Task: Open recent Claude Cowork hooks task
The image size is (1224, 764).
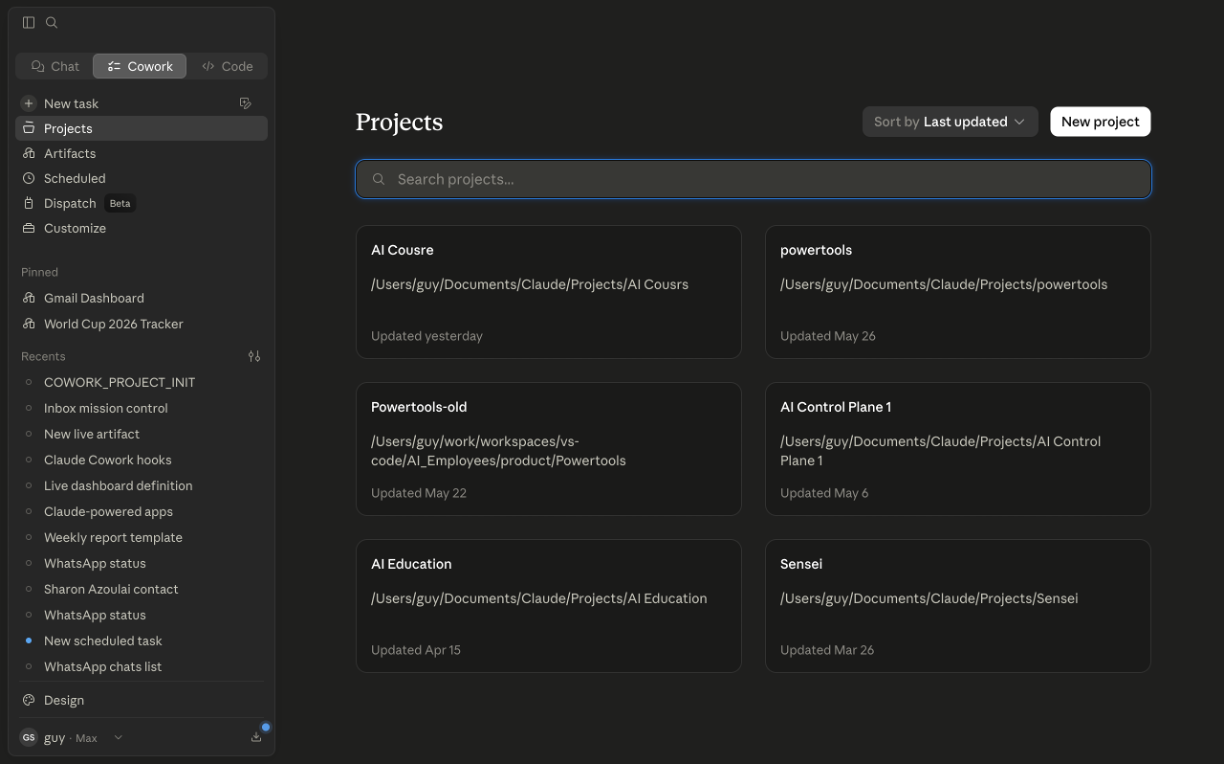Action: [141, 460]
